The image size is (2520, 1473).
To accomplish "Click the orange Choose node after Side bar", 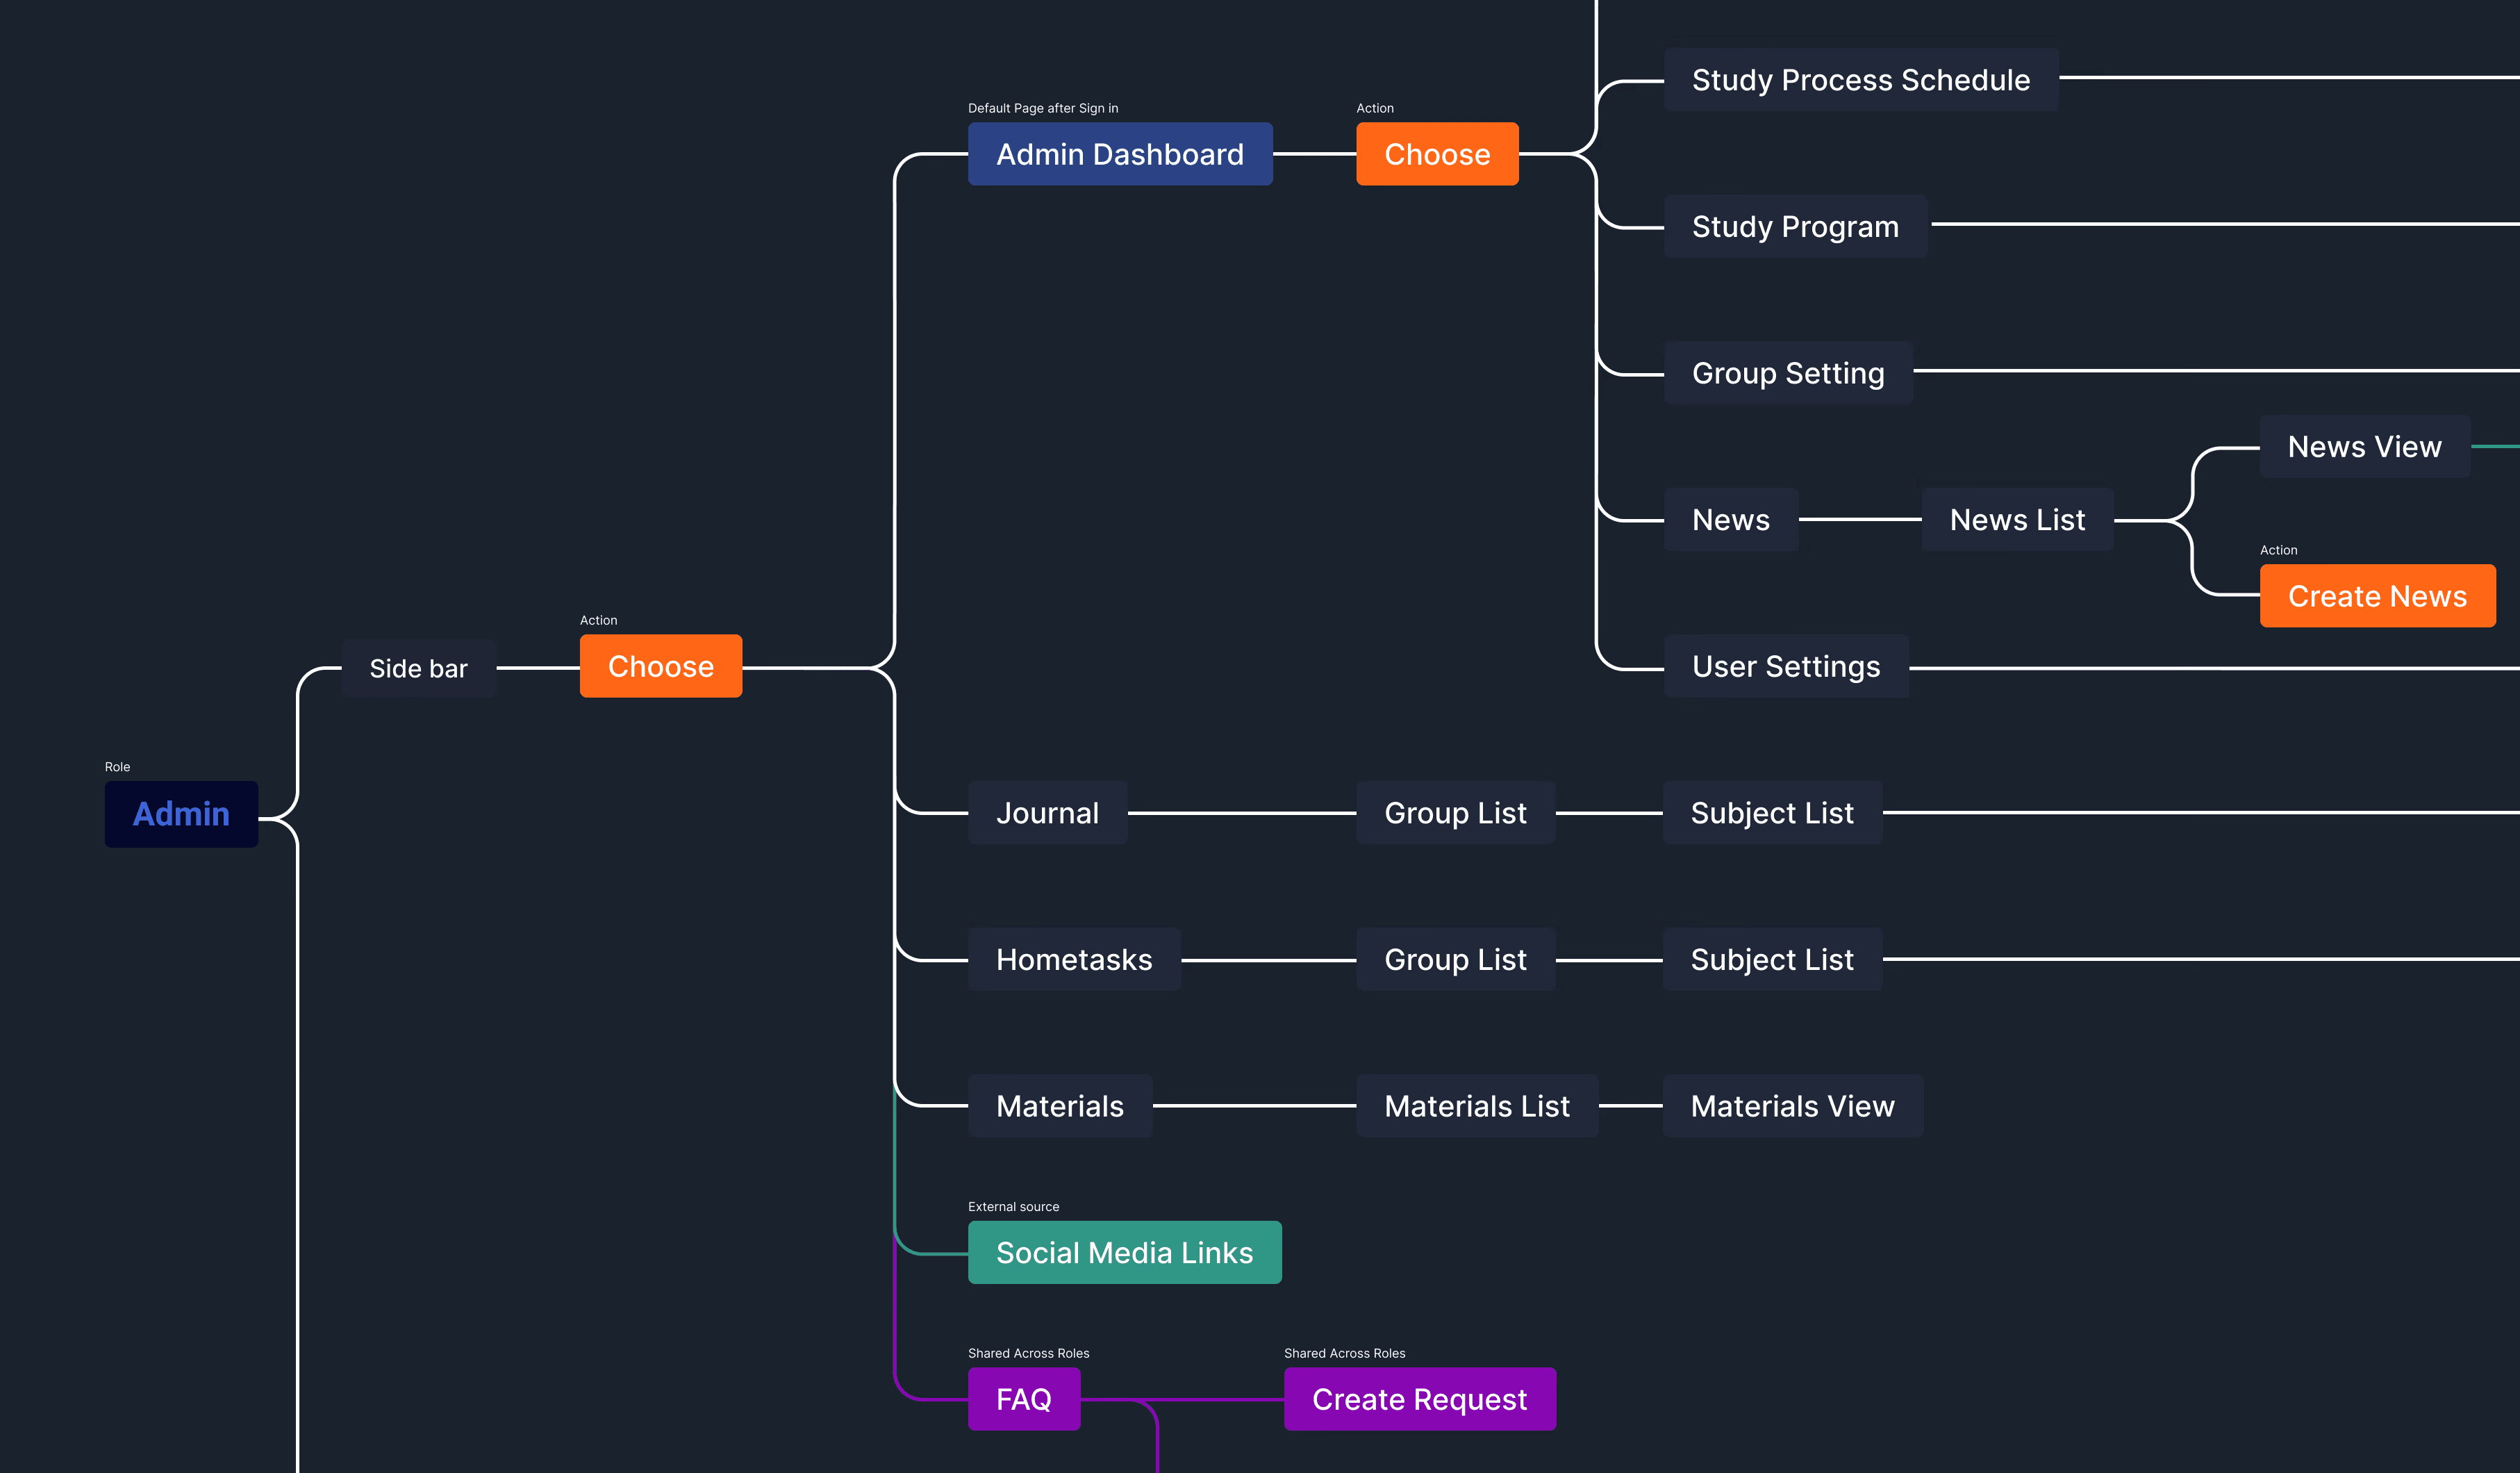I will pyautogui.click(x=660, y=666).
